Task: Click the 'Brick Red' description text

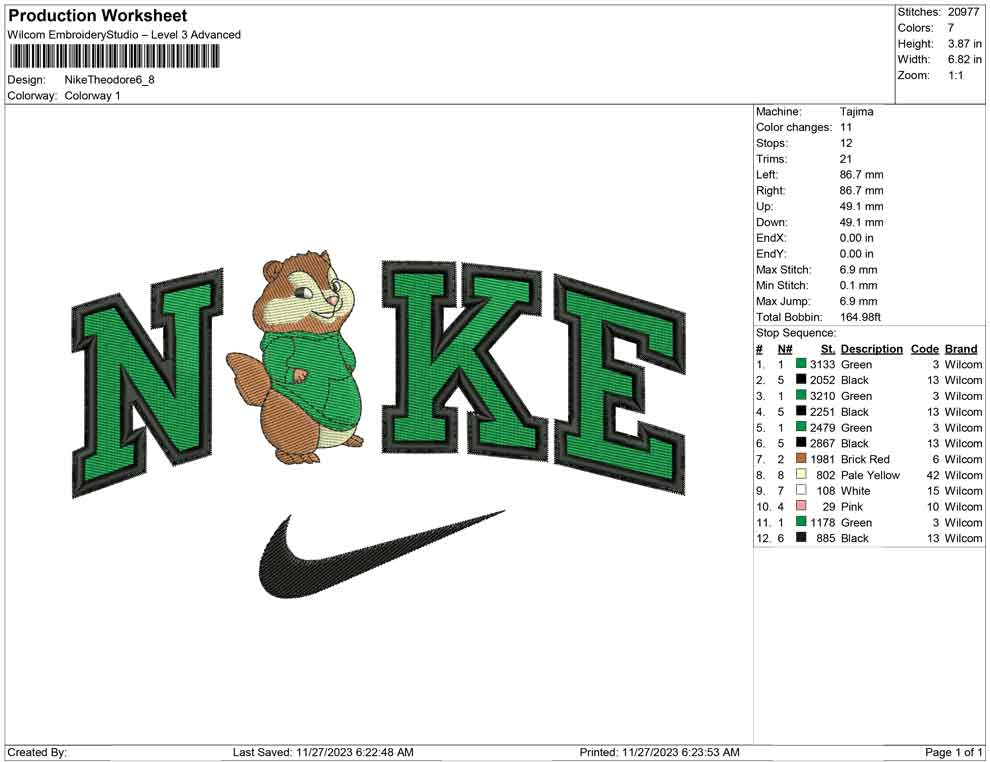Action: [866, 459]
